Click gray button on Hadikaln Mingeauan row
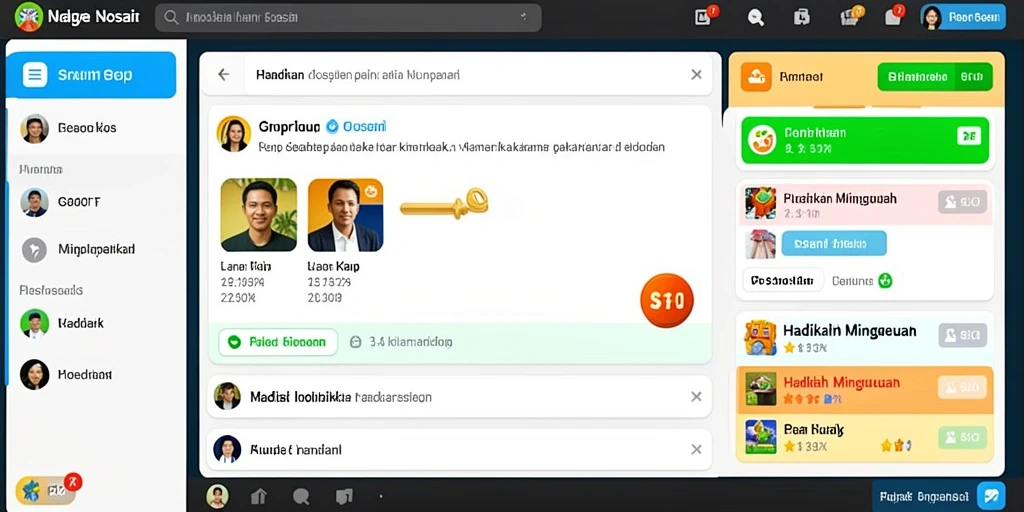The height and width of the screenshot is (512, 1024). pos(962,335)
